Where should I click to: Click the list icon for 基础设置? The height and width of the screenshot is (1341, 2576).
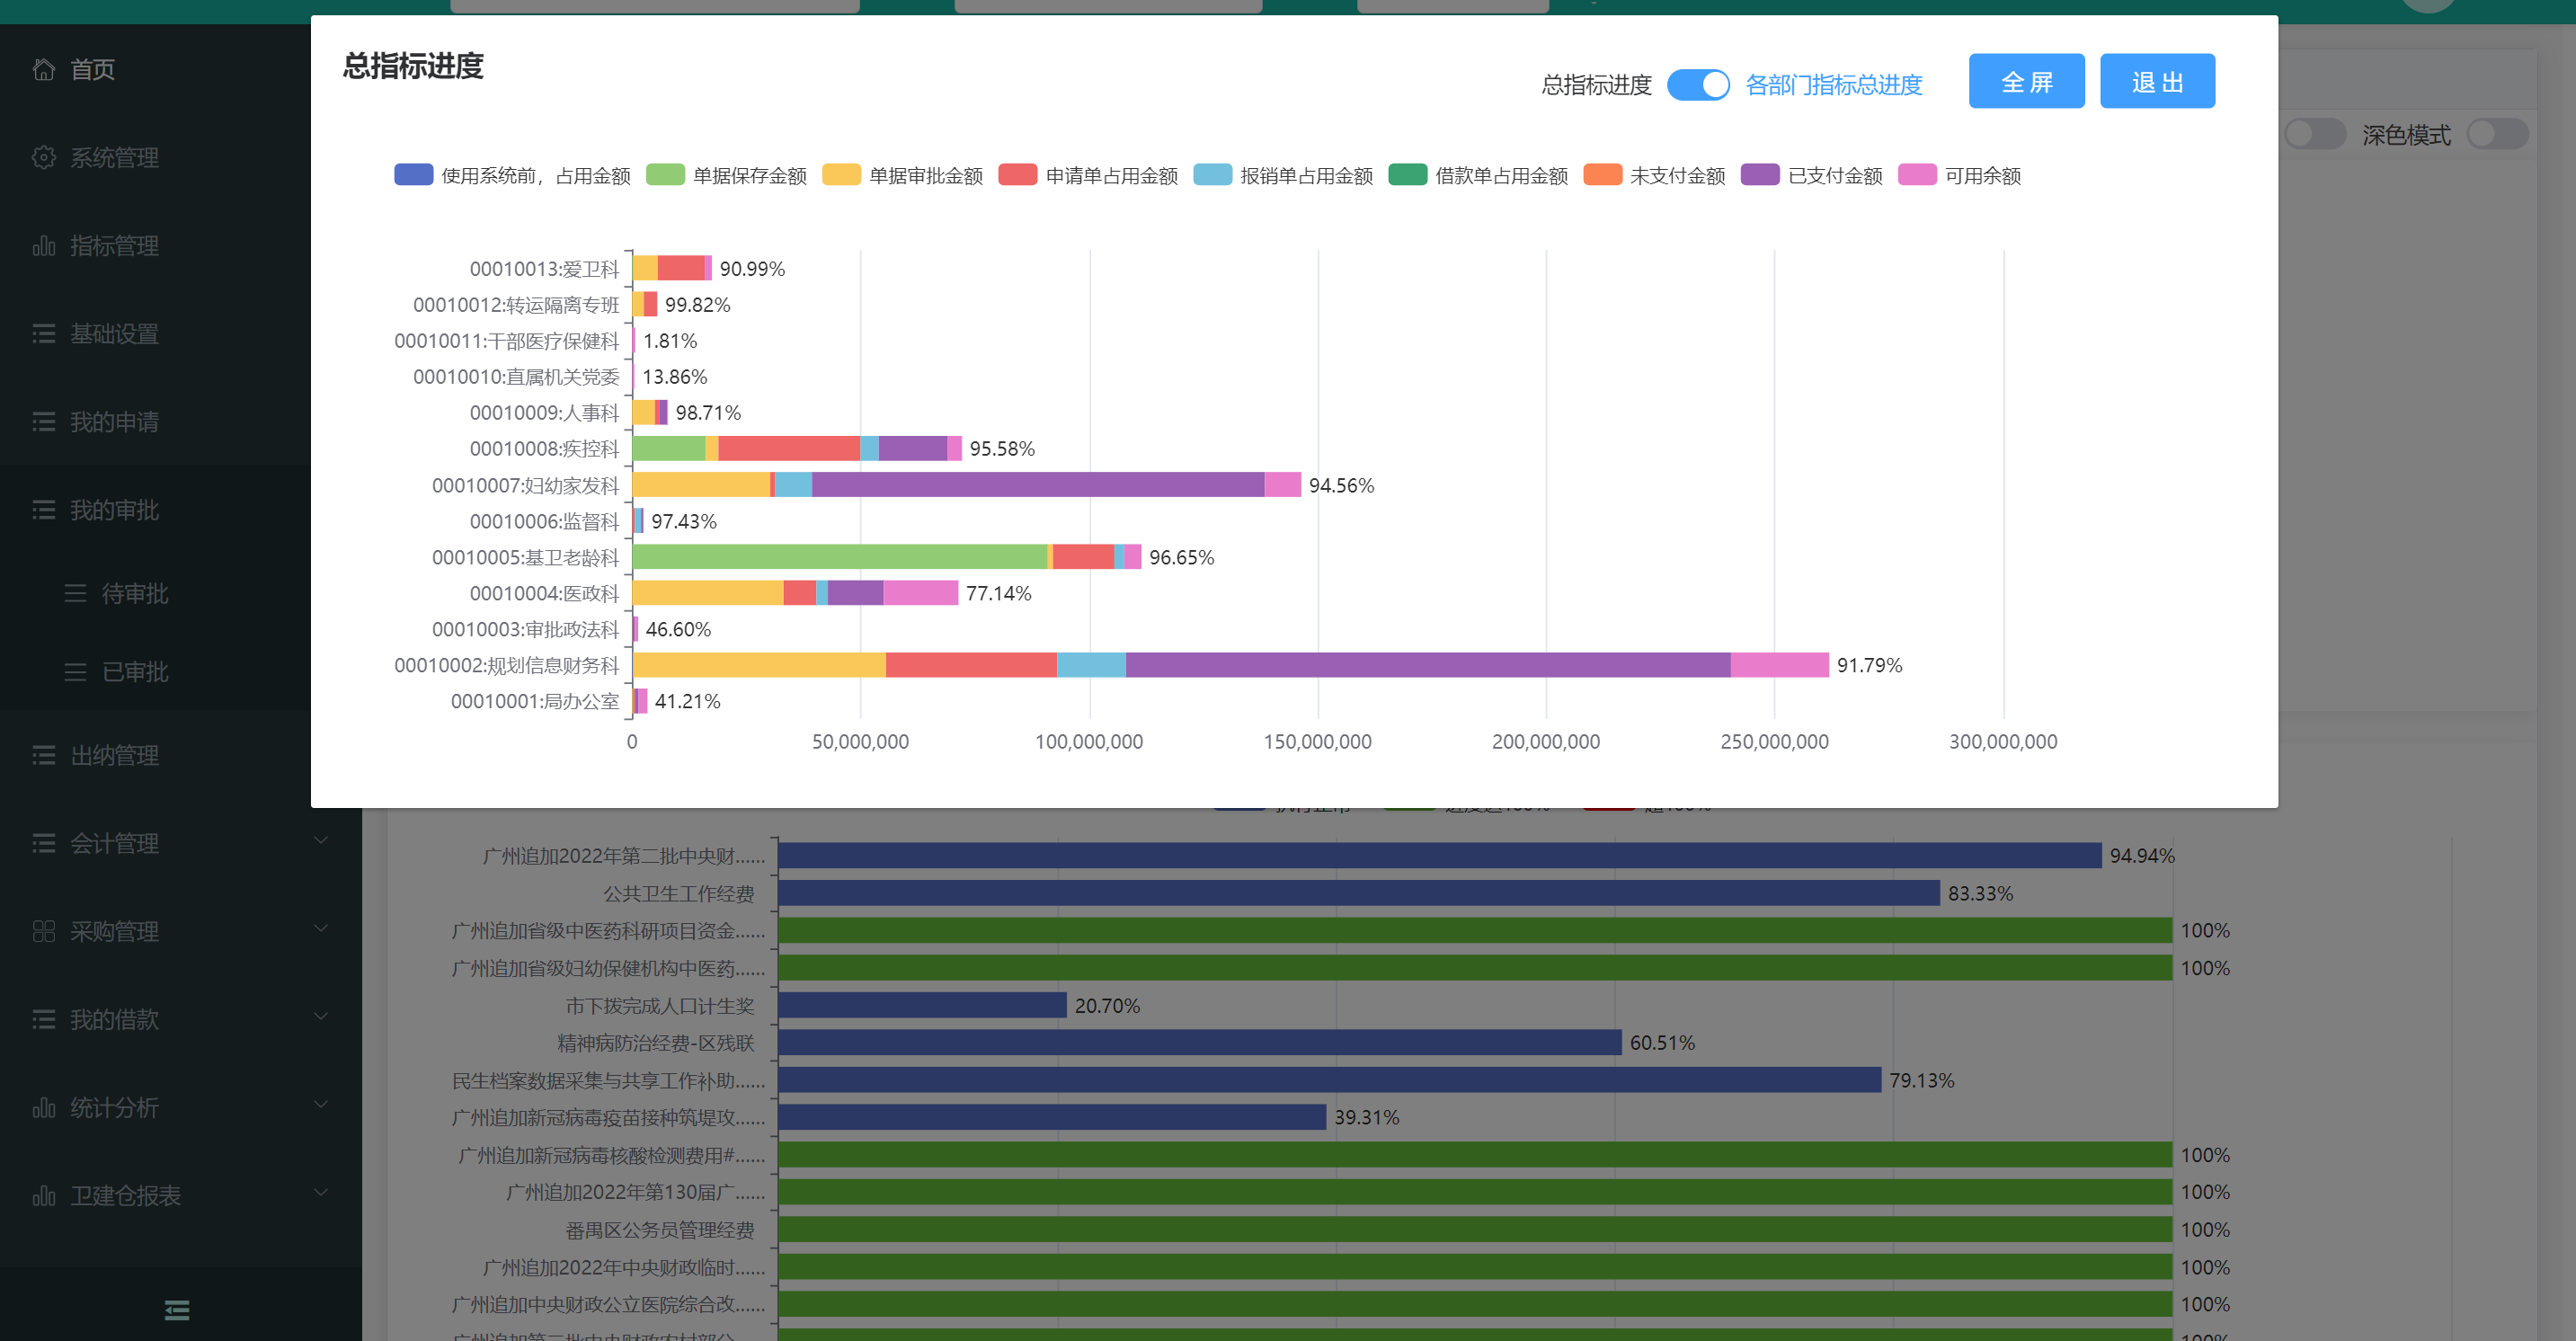pos(43,333)
